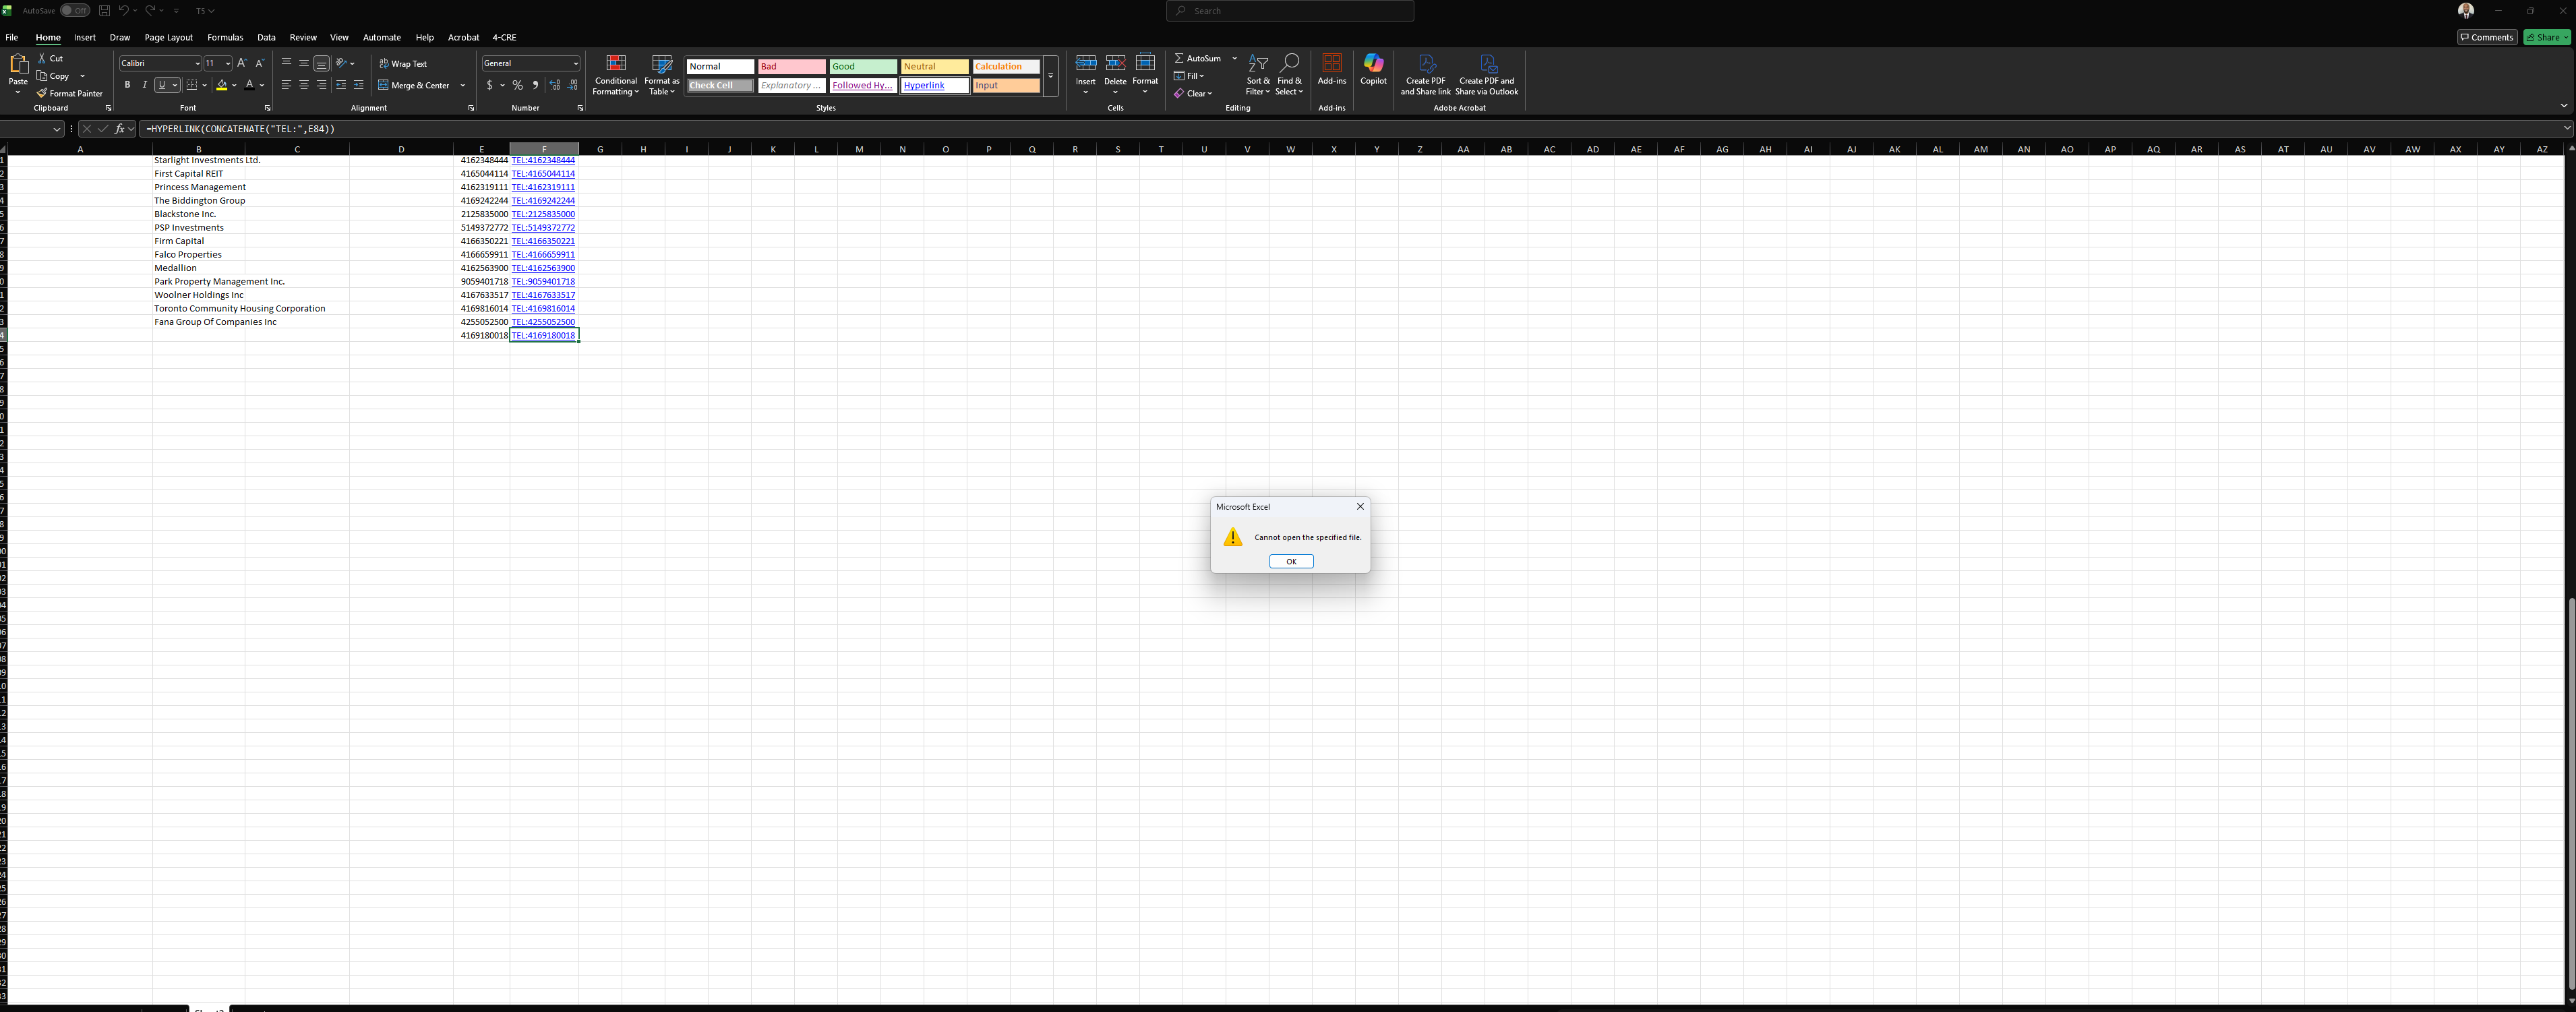
Task: Click the Orientation text angle icon
Action: tap(341, 63)
